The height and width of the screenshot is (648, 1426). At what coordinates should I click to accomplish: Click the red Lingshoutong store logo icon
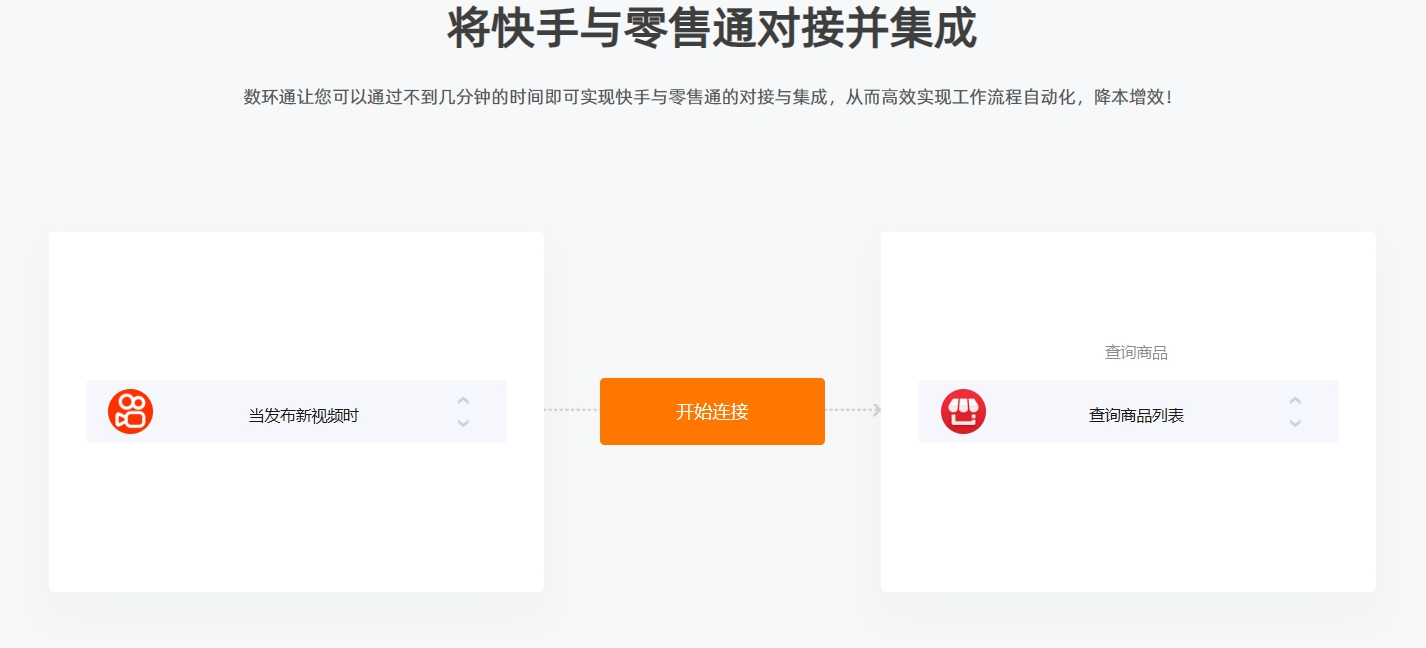pos(963,411)
